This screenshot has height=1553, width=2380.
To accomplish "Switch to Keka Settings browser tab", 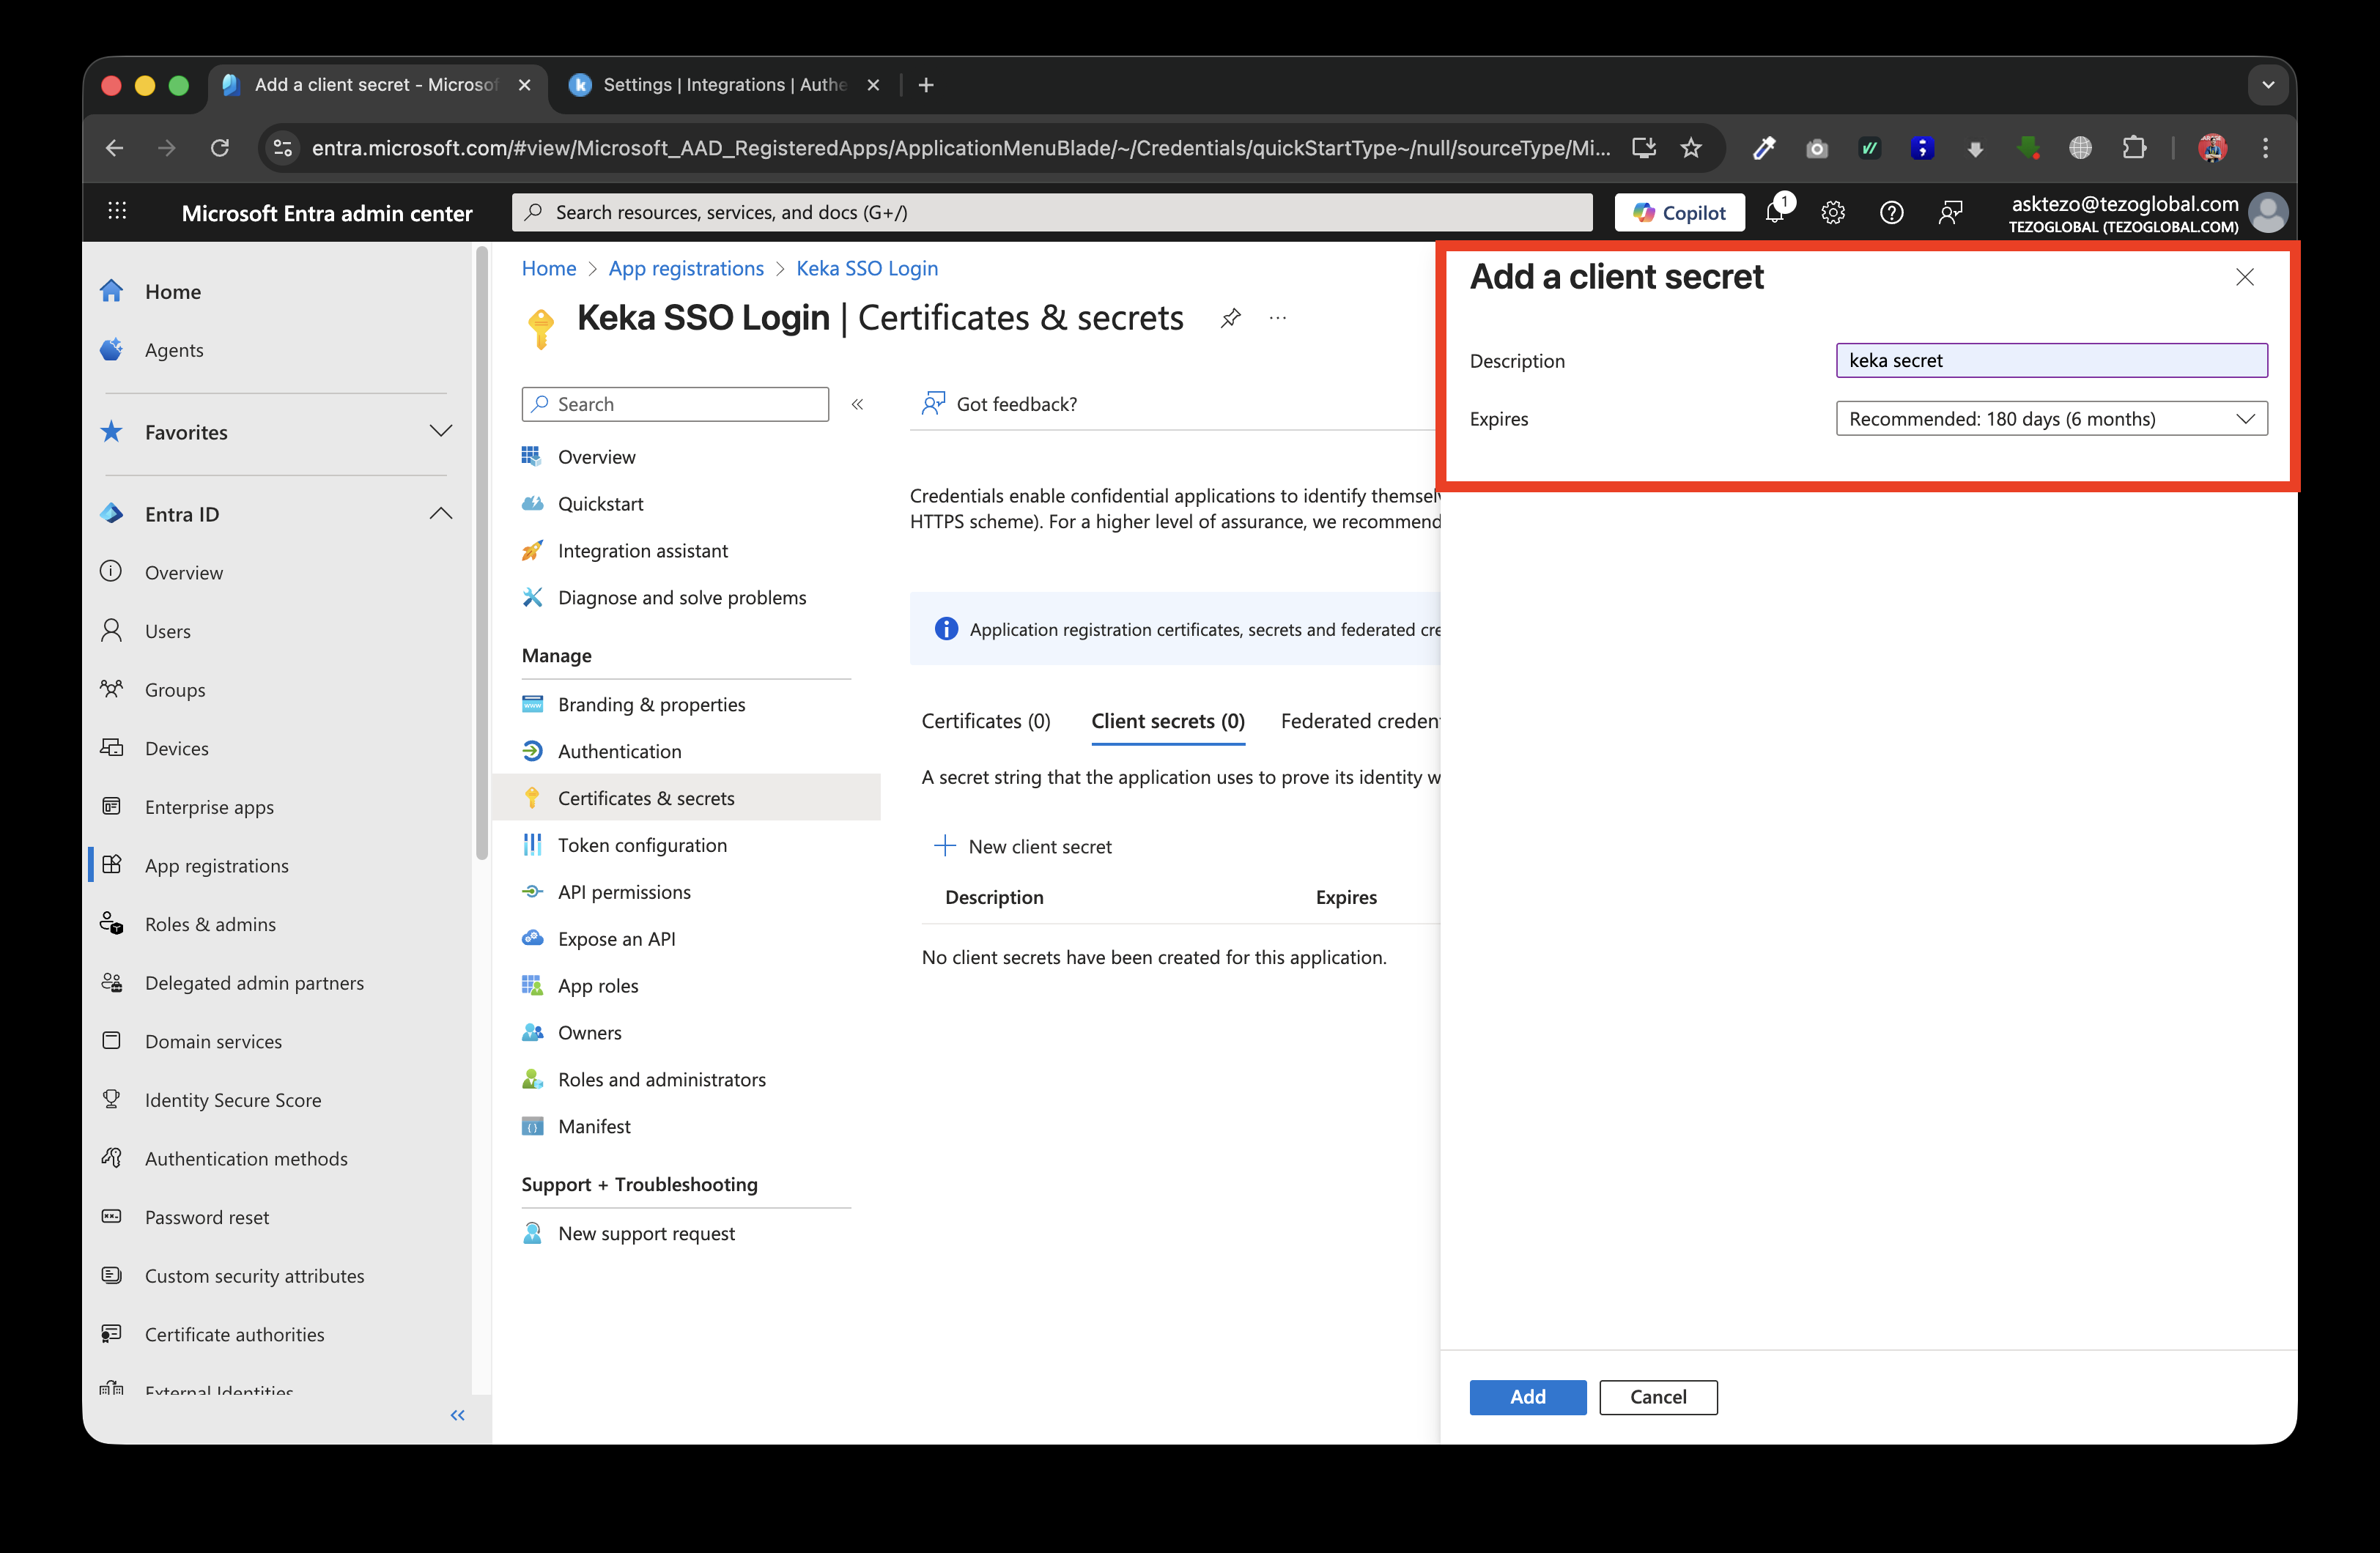I will tap(723, 85).
